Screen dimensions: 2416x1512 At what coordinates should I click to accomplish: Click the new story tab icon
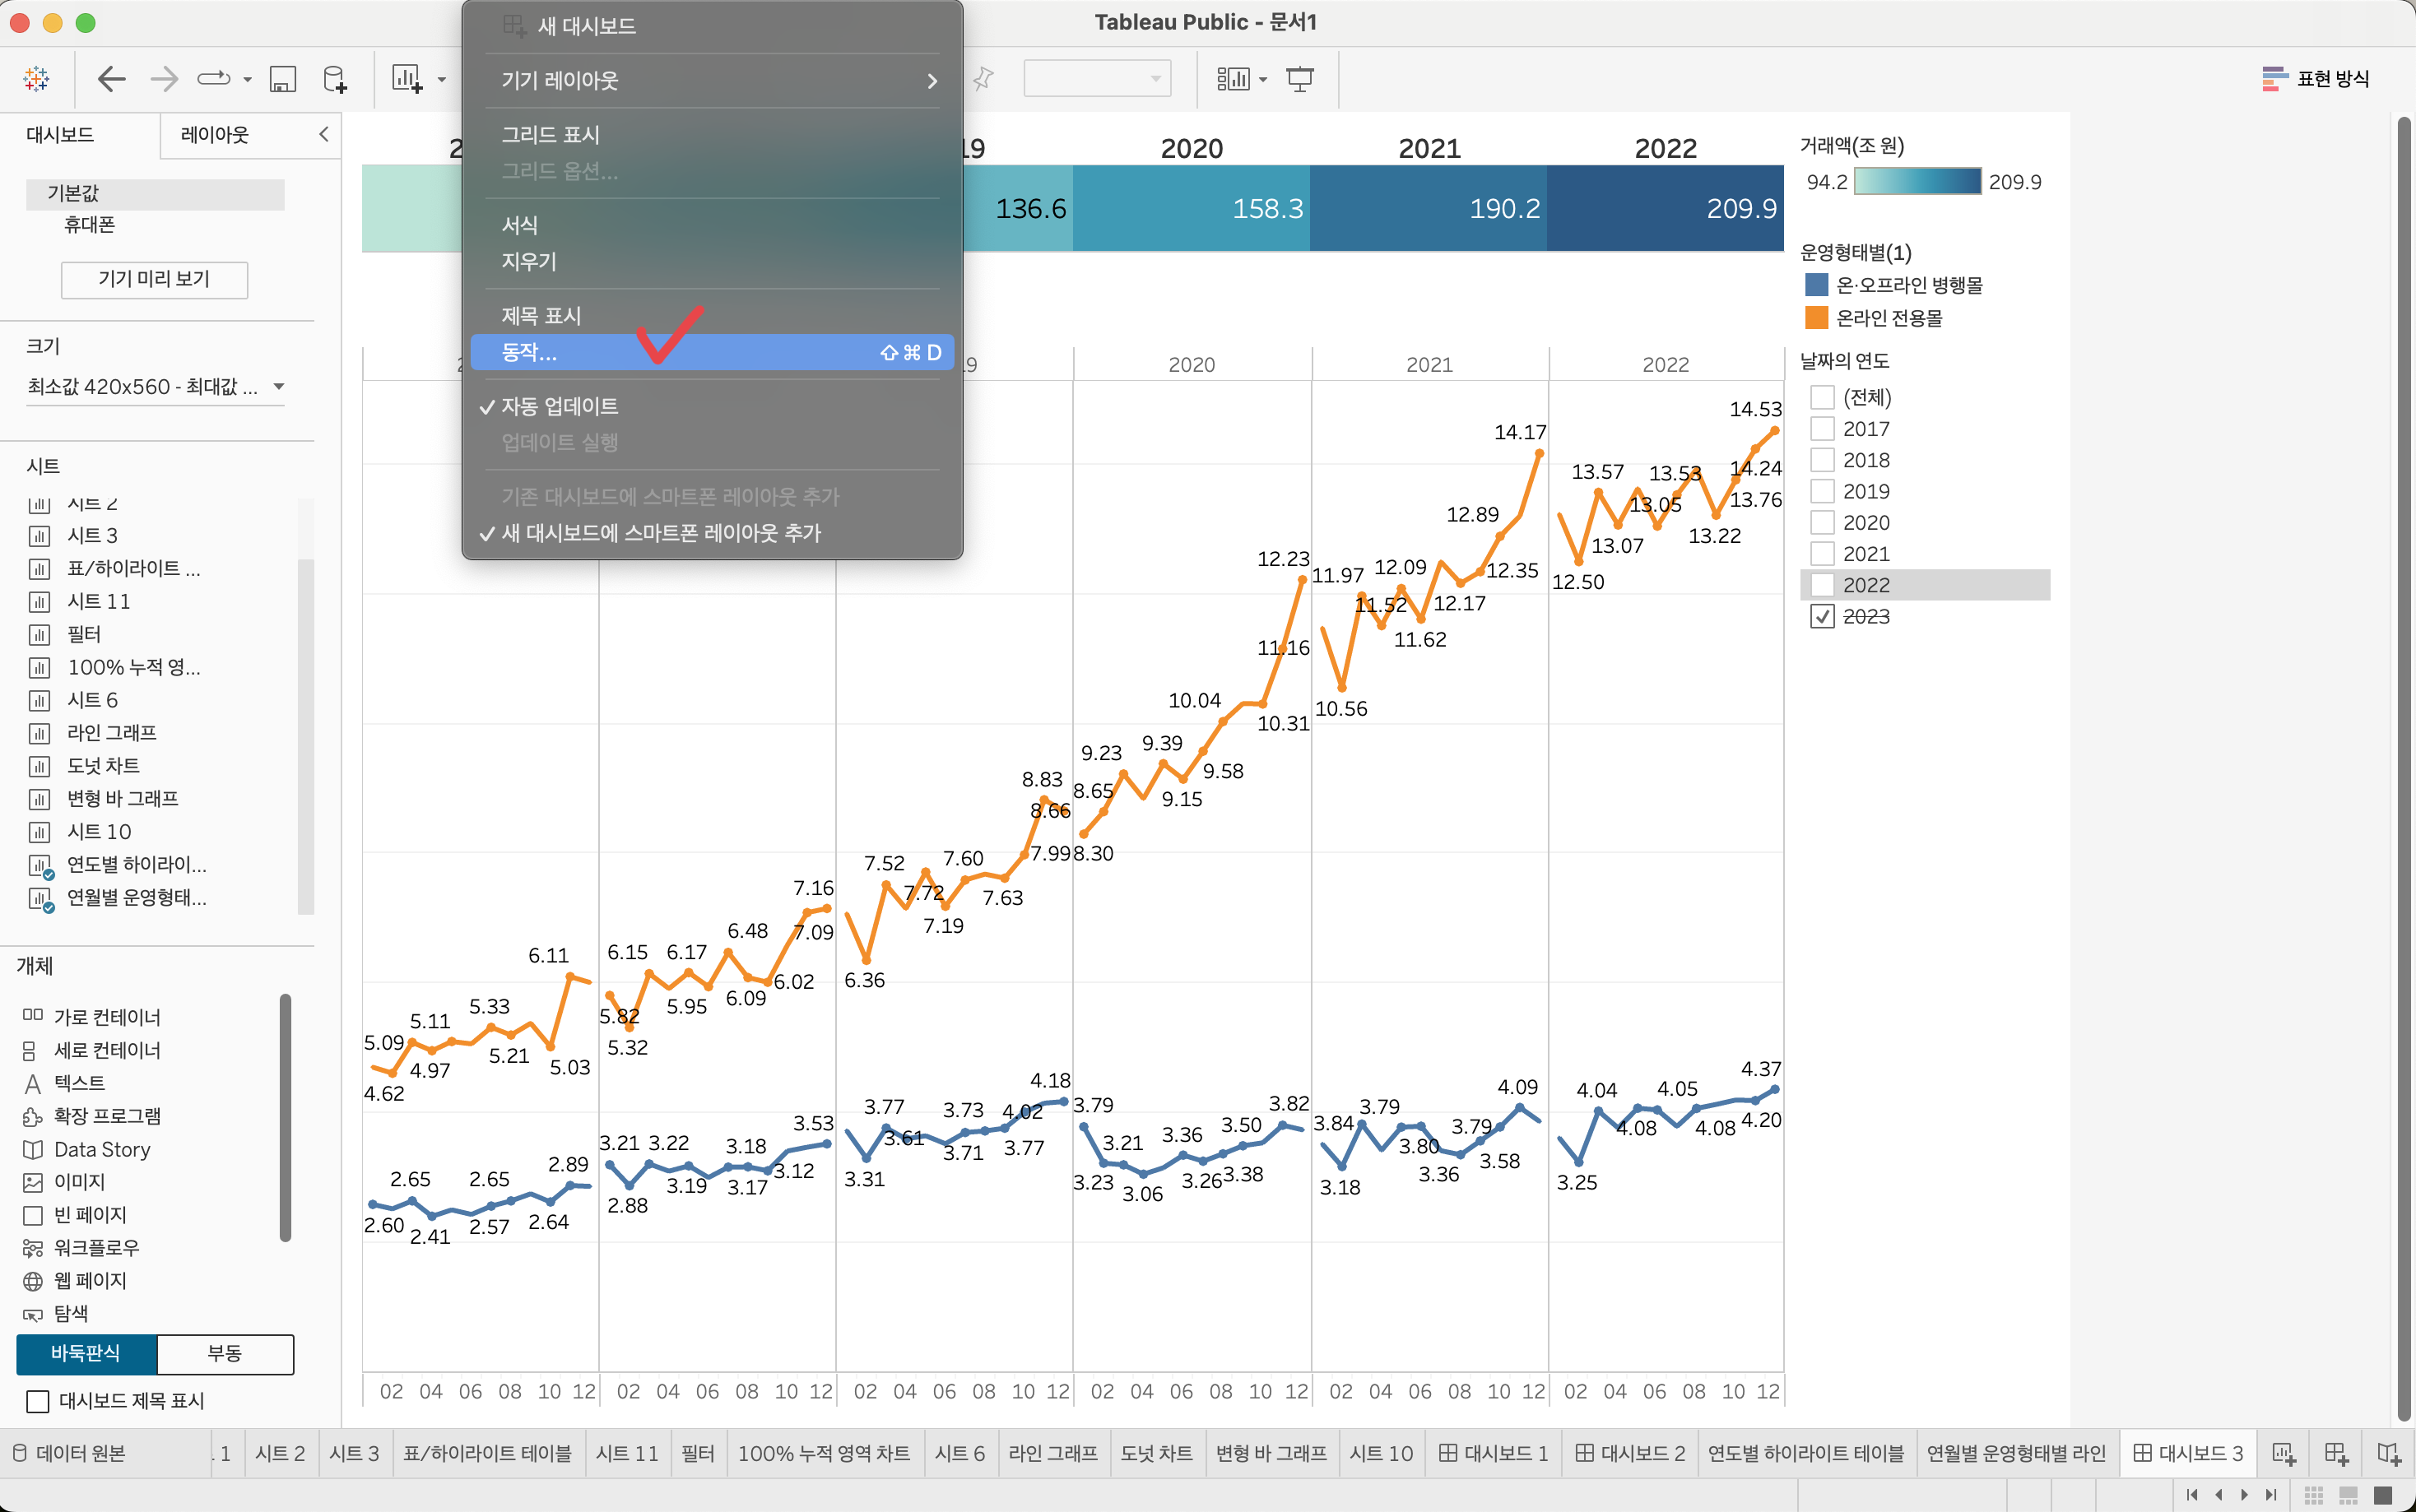click(2388, 1453)
